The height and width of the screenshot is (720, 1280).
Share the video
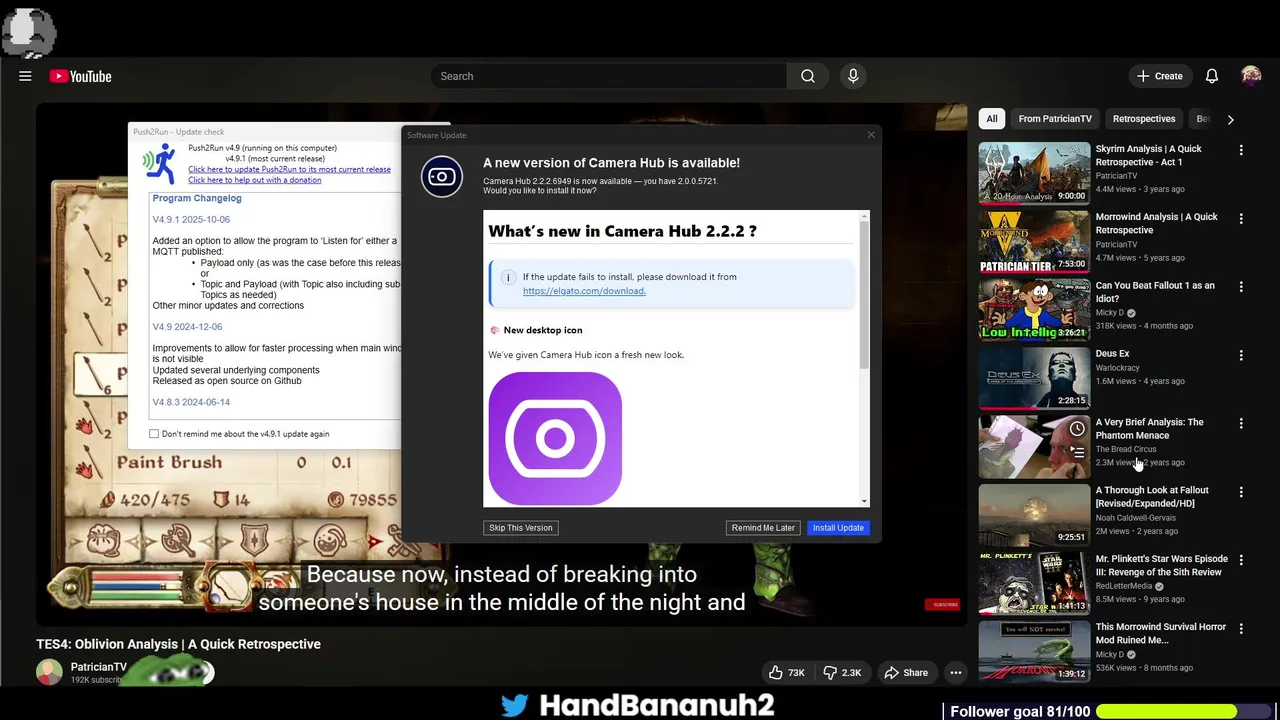pyautogui.click(x=906, y=673)
